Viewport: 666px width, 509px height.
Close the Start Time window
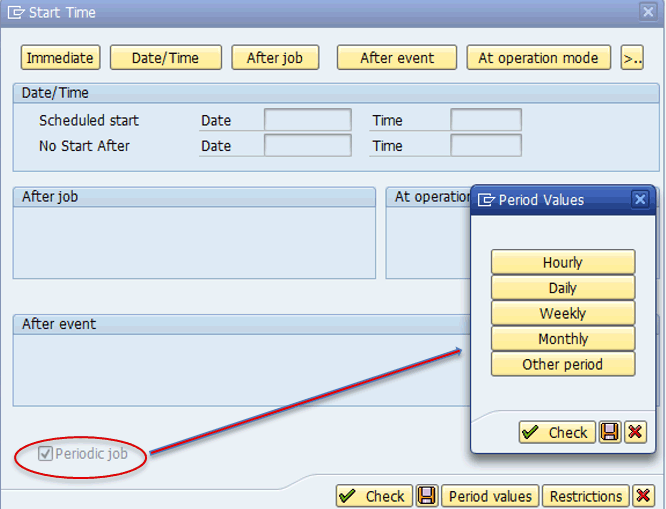tap(648, 11)
